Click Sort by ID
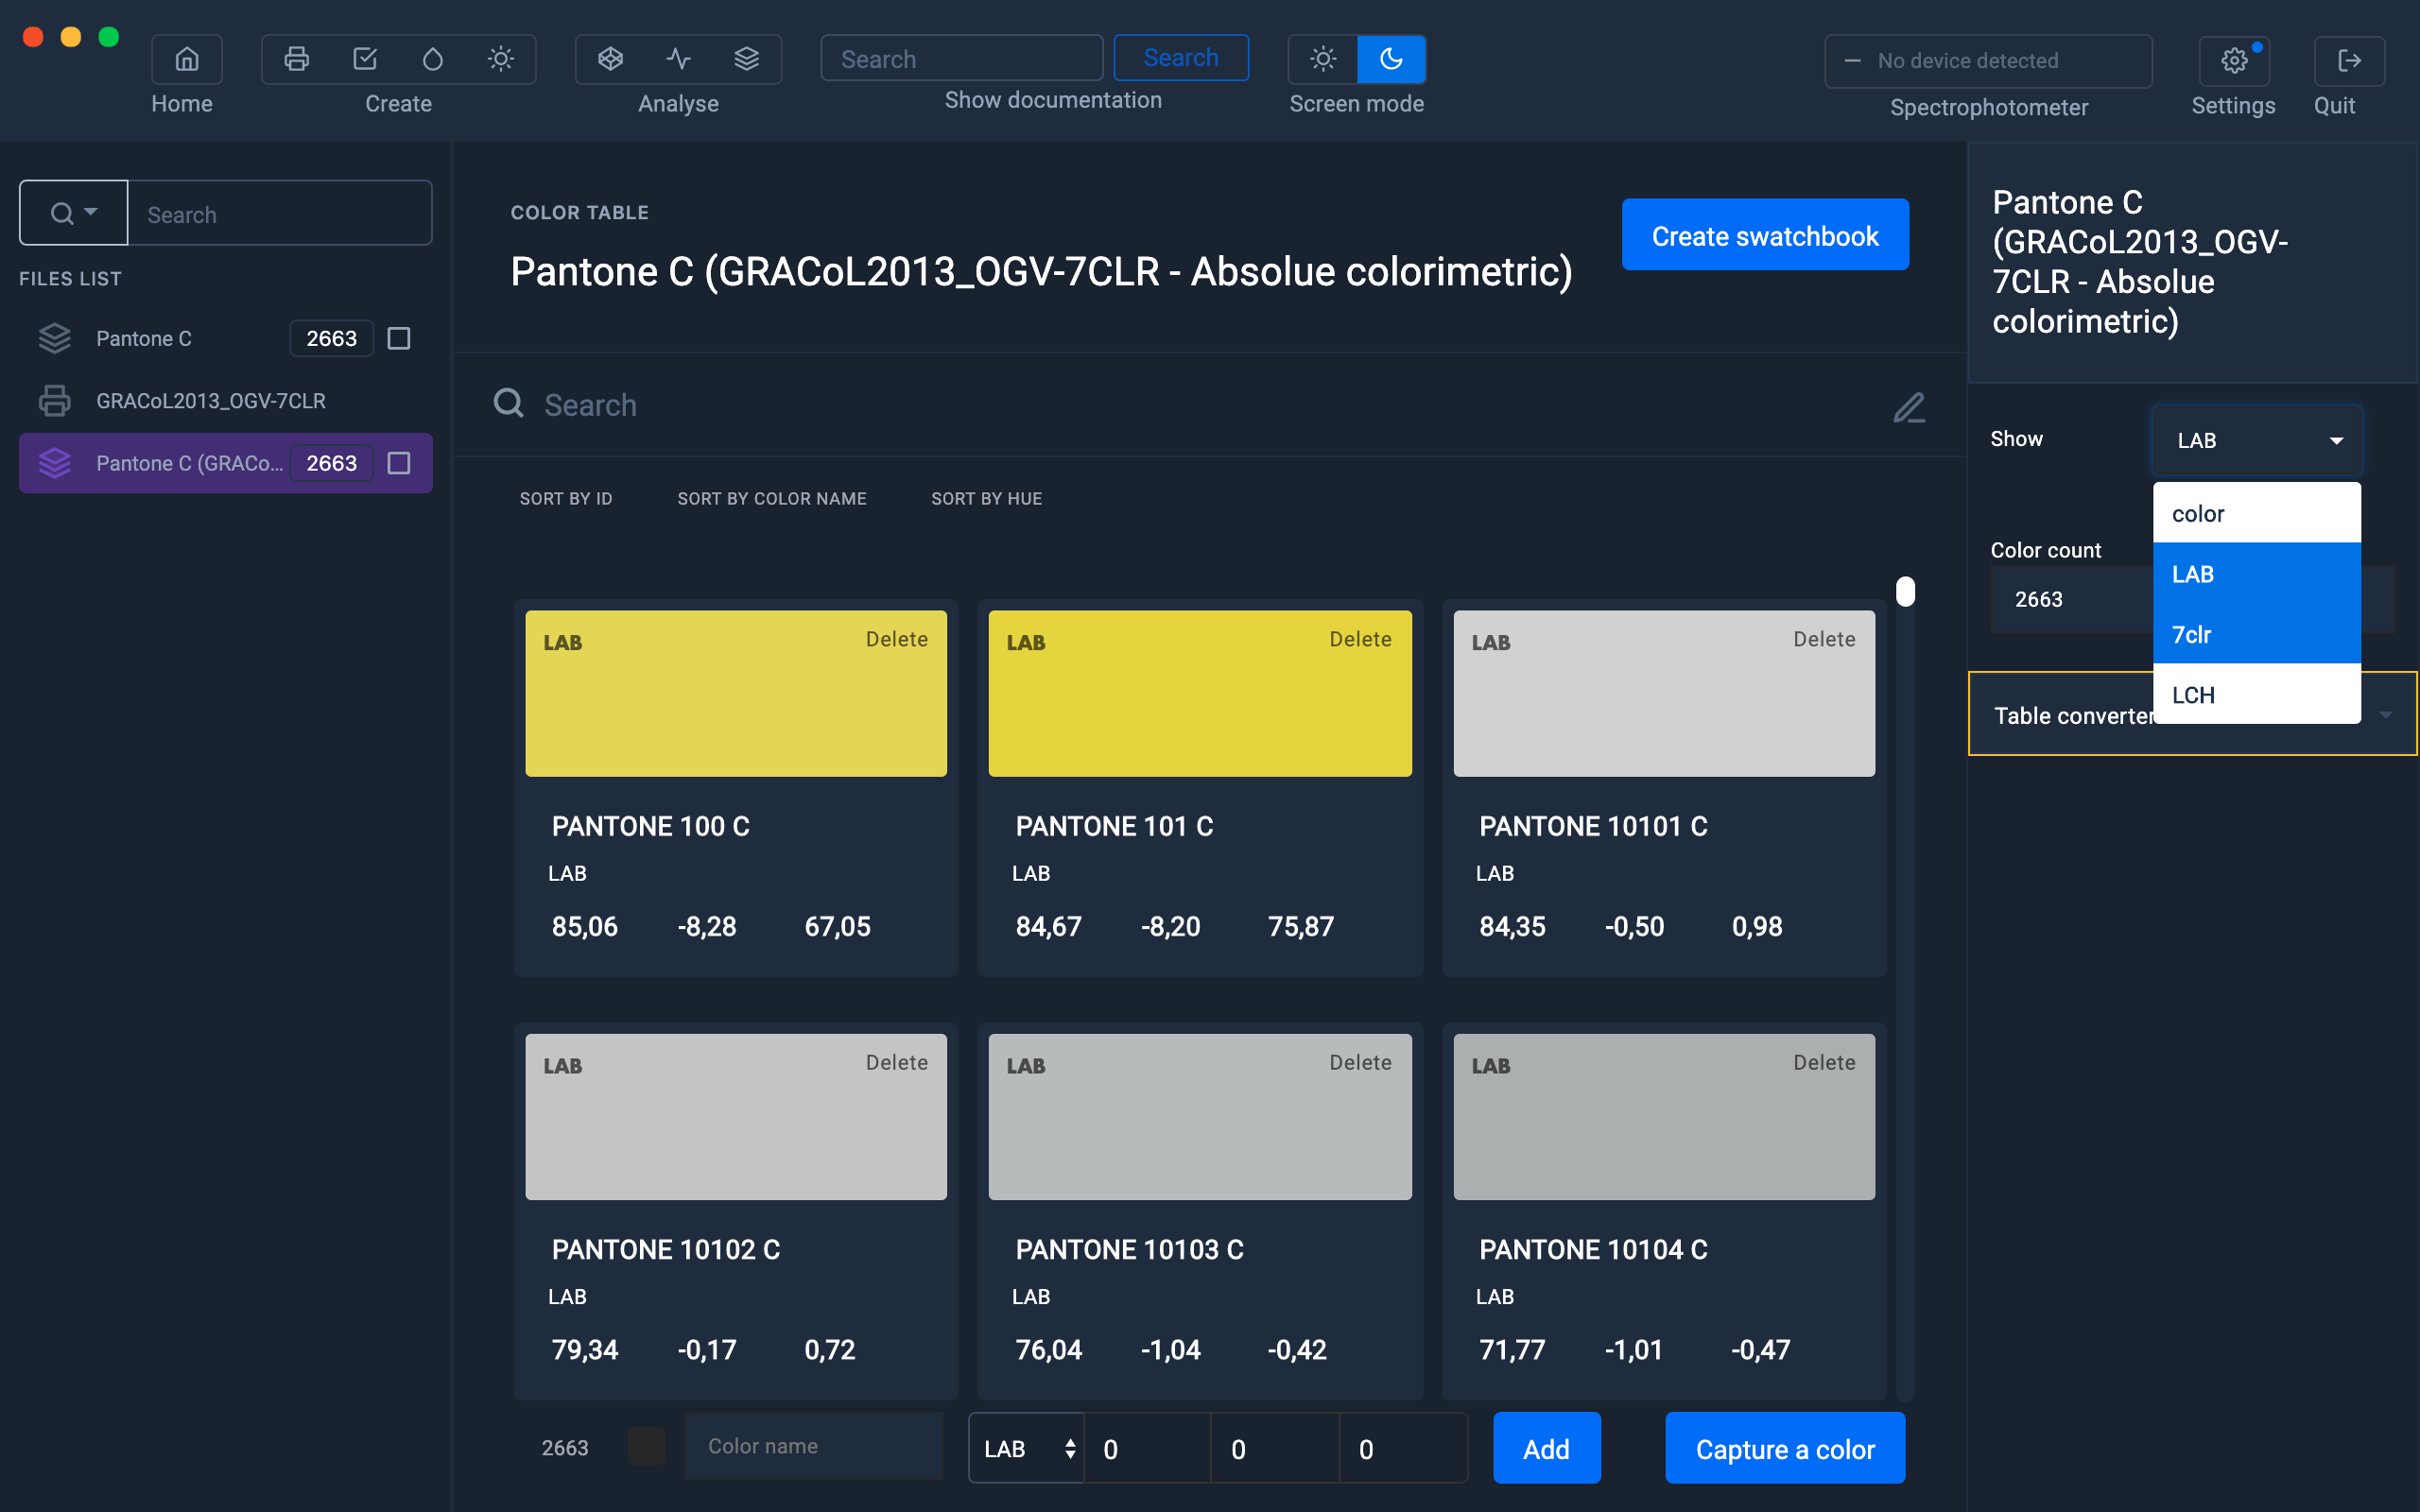Image resolution: width=2420 pixels, height=1512 pixels. coord(566,499)
